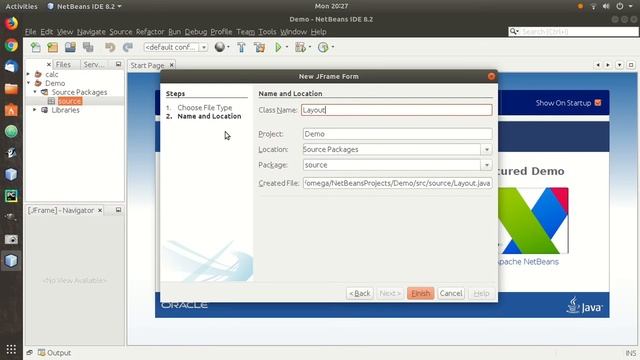Open the File menu
This screenshot has height=360, width=640.
30,32
